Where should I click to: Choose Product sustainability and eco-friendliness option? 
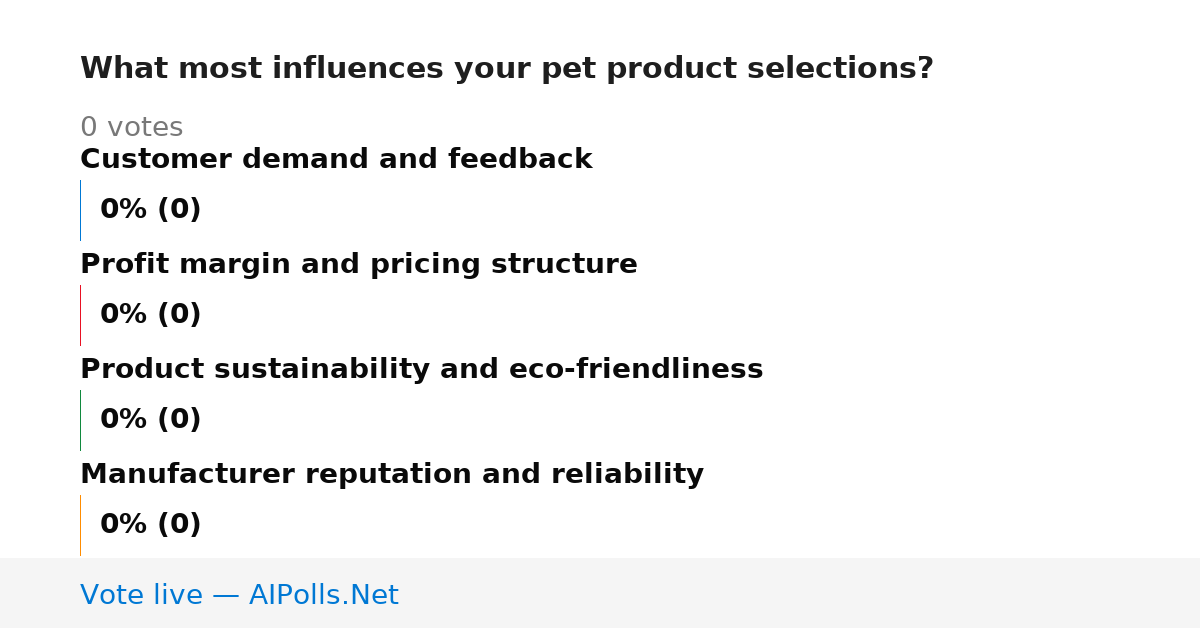point(421,369)
